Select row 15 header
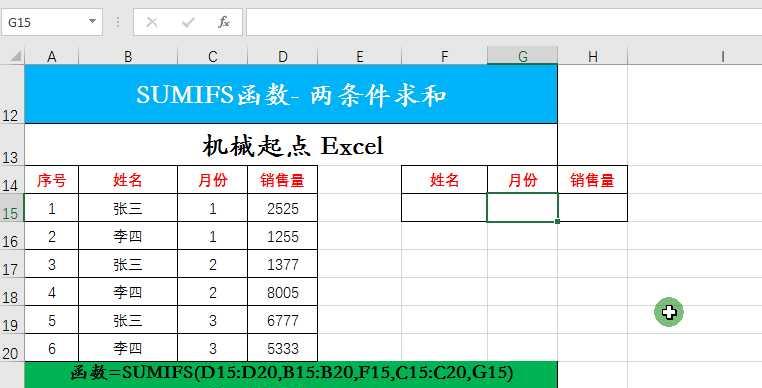 (x=12, y=208)
